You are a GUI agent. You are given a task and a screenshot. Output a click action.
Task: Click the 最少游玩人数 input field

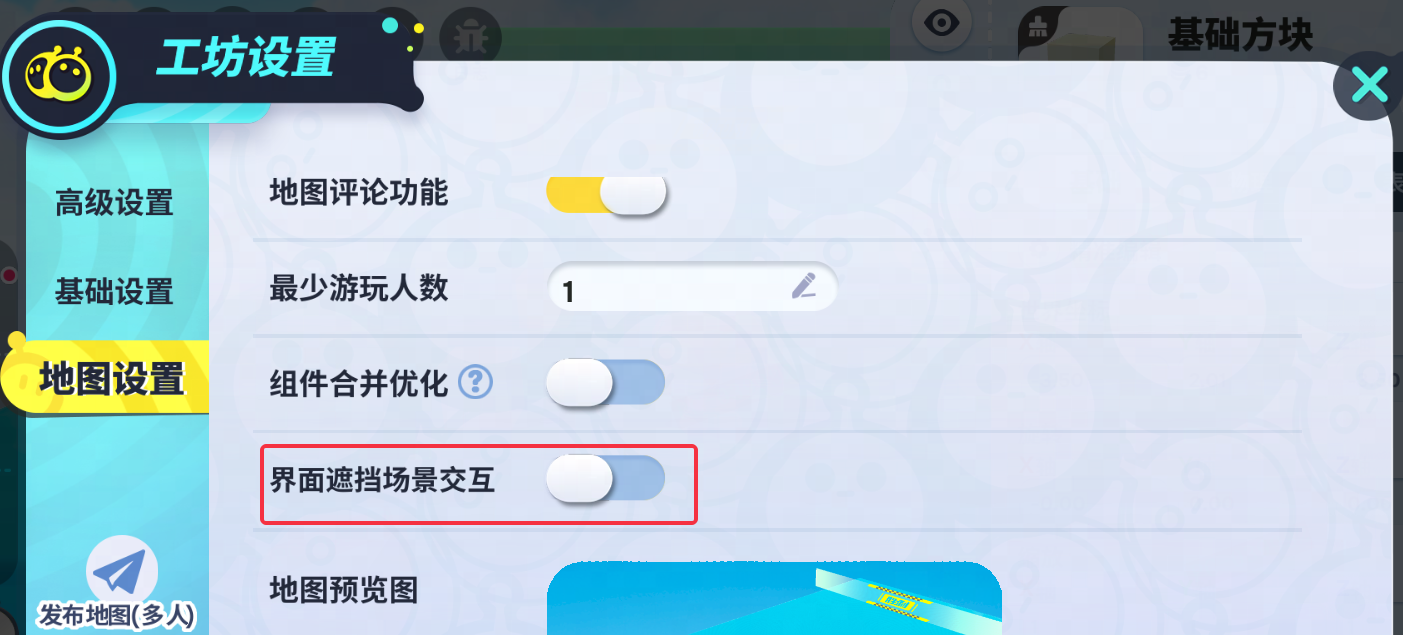(692, 287)
